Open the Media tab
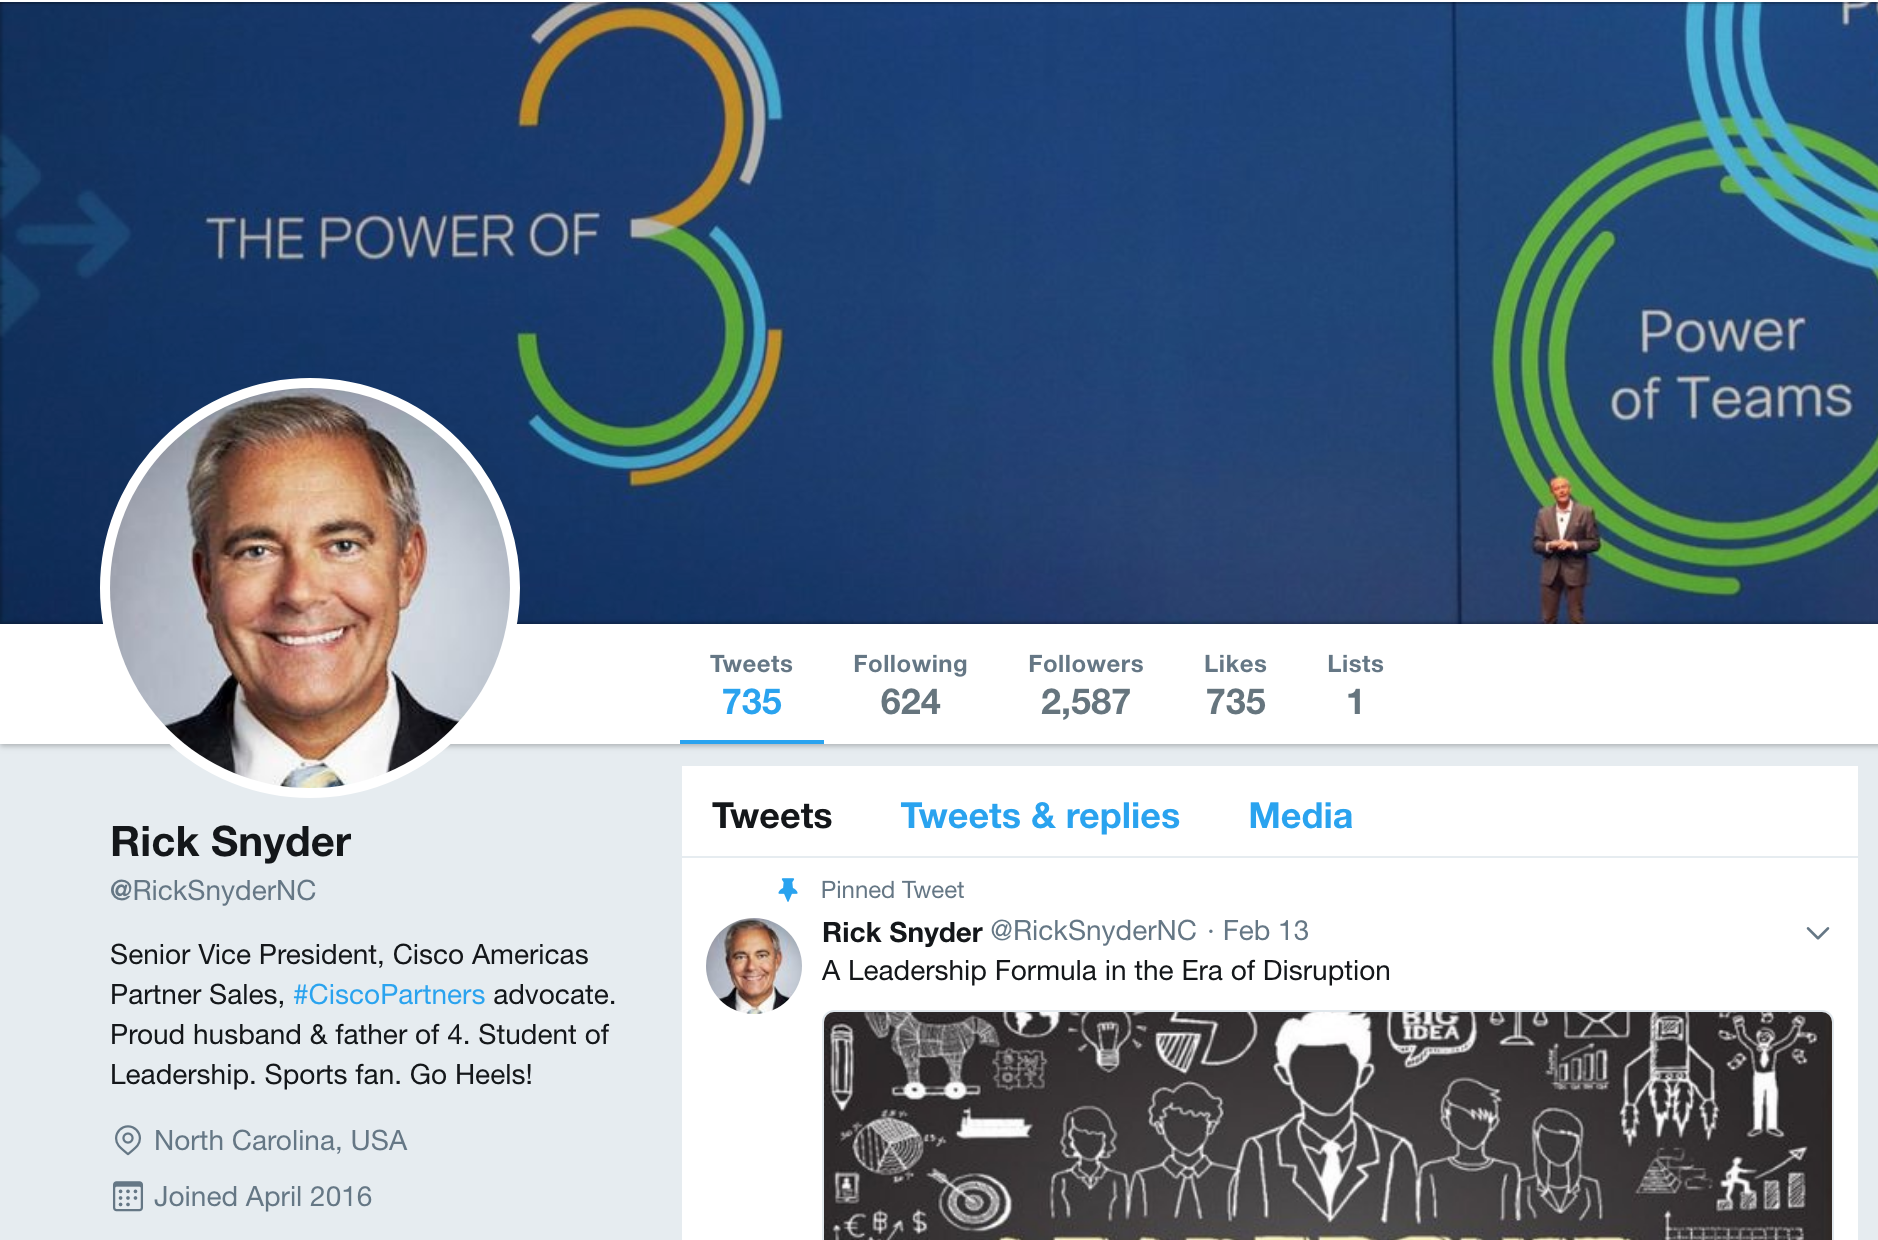Image resolution: width=1878 pixels, height=1240 pixels. [1300, 816]
